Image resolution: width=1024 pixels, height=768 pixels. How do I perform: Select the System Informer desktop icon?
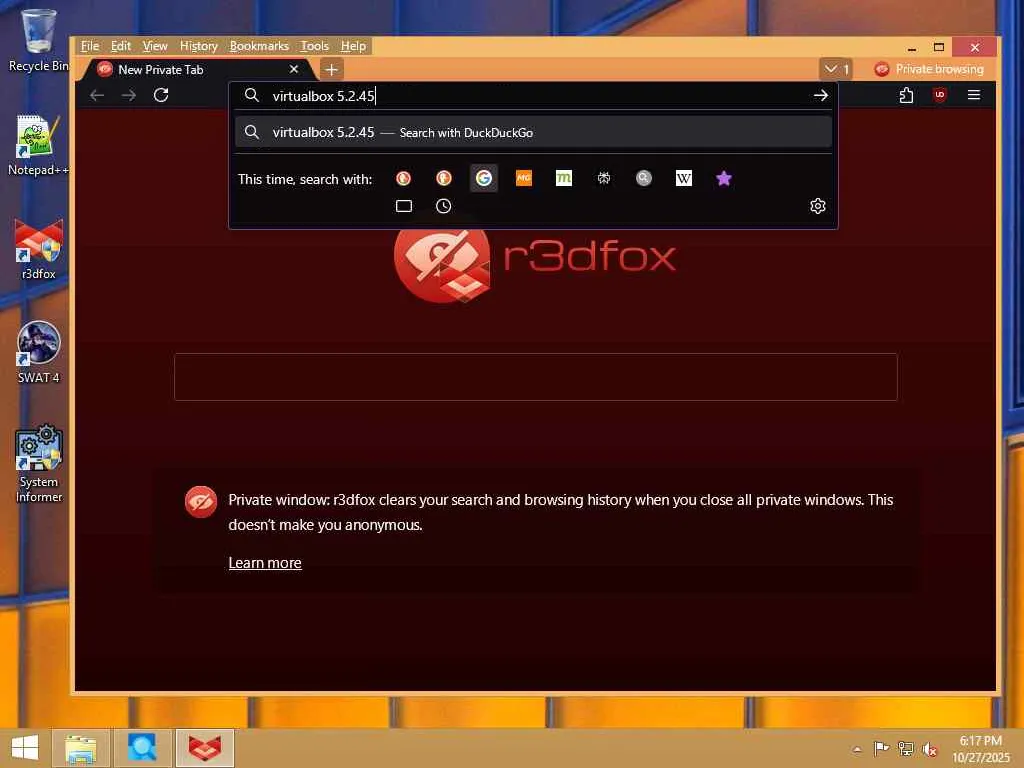39,464
